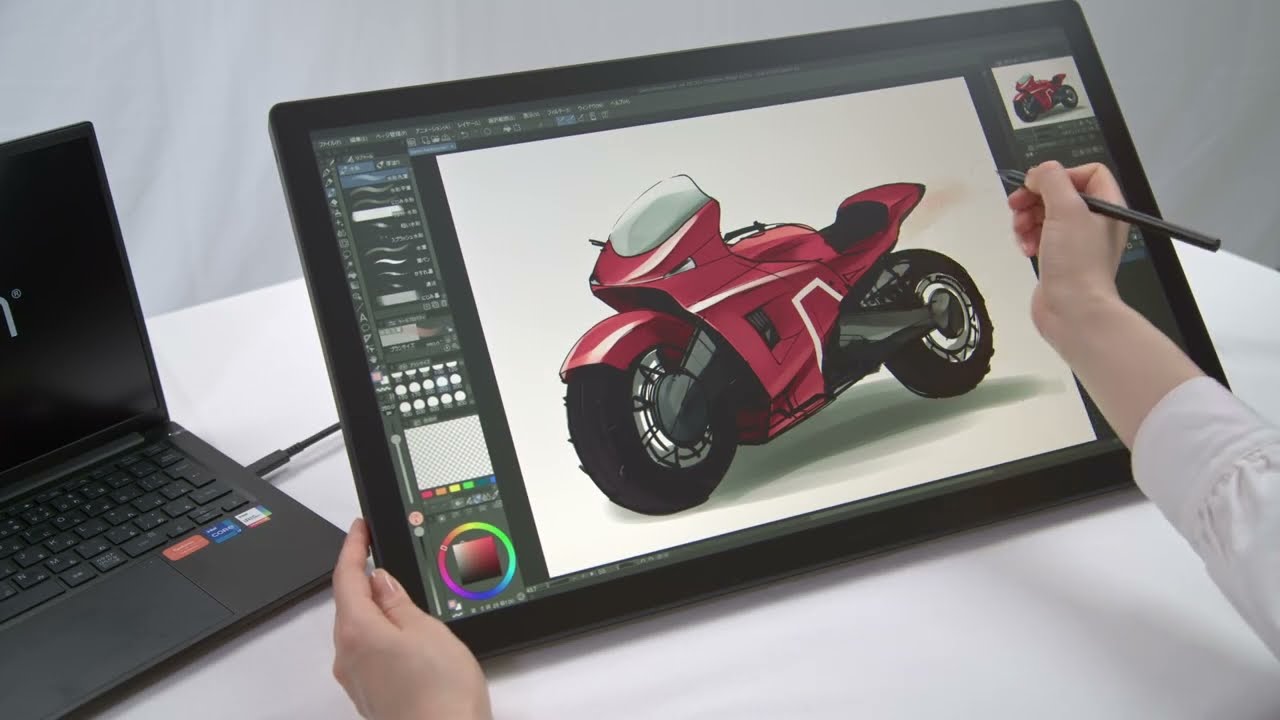Open the ヘルプ (Help) menu
This screenshot has width=1280, height=720.
point(620,102)
